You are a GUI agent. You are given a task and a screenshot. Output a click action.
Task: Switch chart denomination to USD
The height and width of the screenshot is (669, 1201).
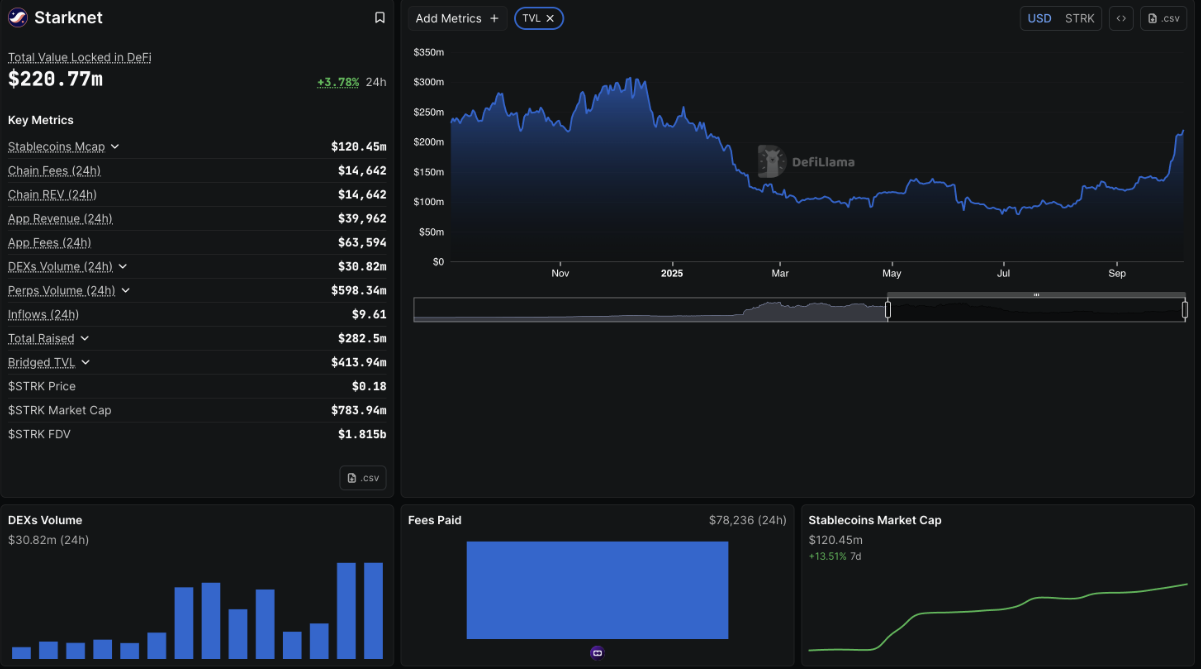click(x=1040, y=18)
